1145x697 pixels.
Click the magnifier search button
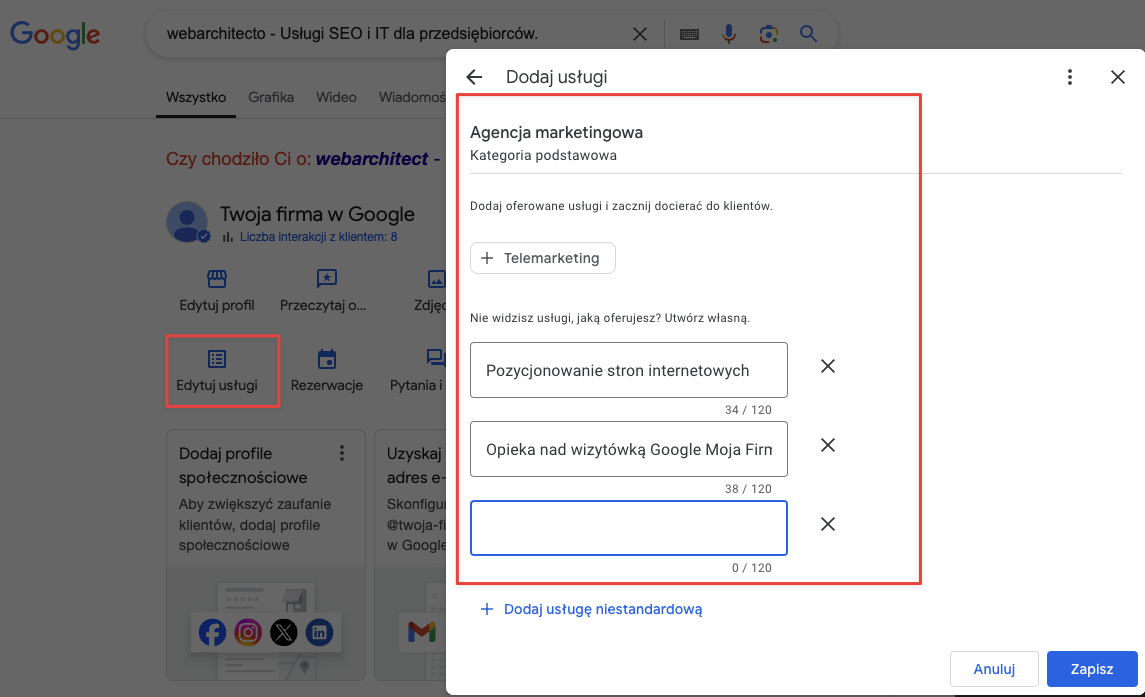click(808, 34)
